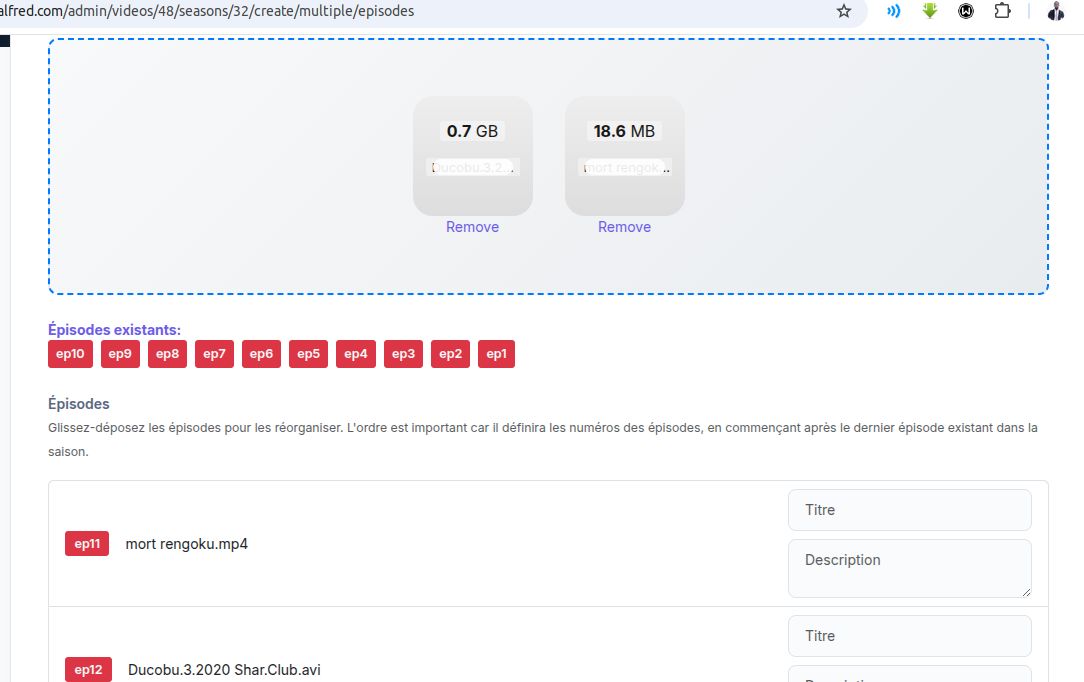Remove the 0.7 GB Ducobu file
Viewport: 1084px width, 682px height.
tap(472, 227)
